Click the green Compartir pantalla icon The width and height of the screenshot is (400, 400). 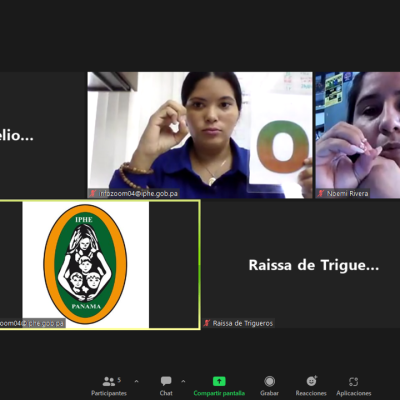(219, 381)
